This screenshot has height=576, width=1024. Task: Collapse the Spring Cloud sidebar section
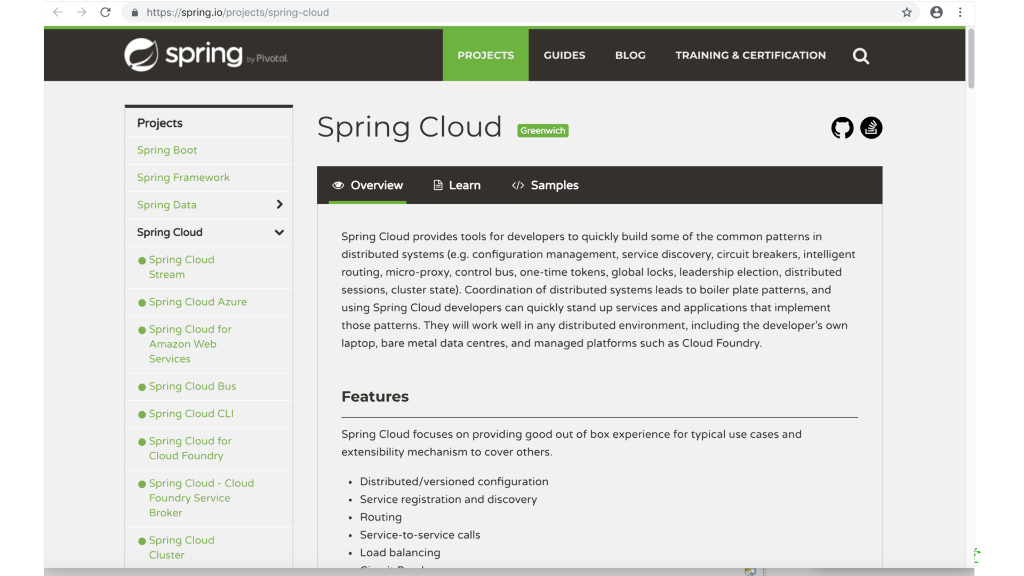click(x=279, y=232)
